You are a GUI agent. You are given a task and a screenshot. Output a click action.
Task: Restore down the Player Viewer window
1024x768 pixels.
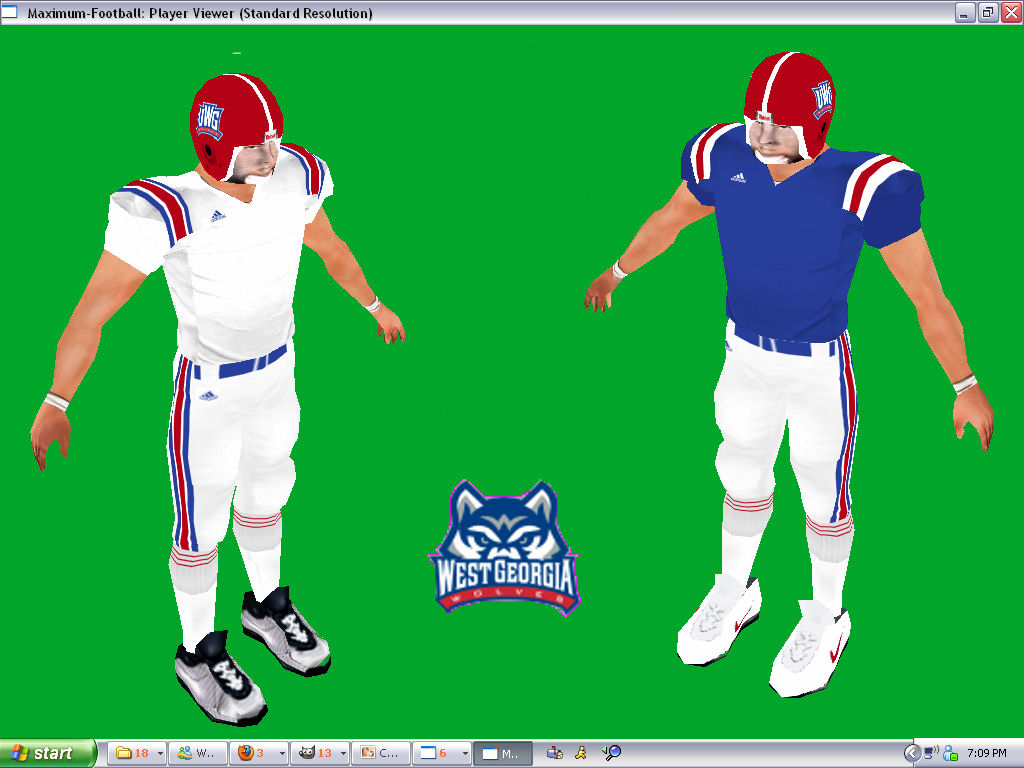[988, 12]
